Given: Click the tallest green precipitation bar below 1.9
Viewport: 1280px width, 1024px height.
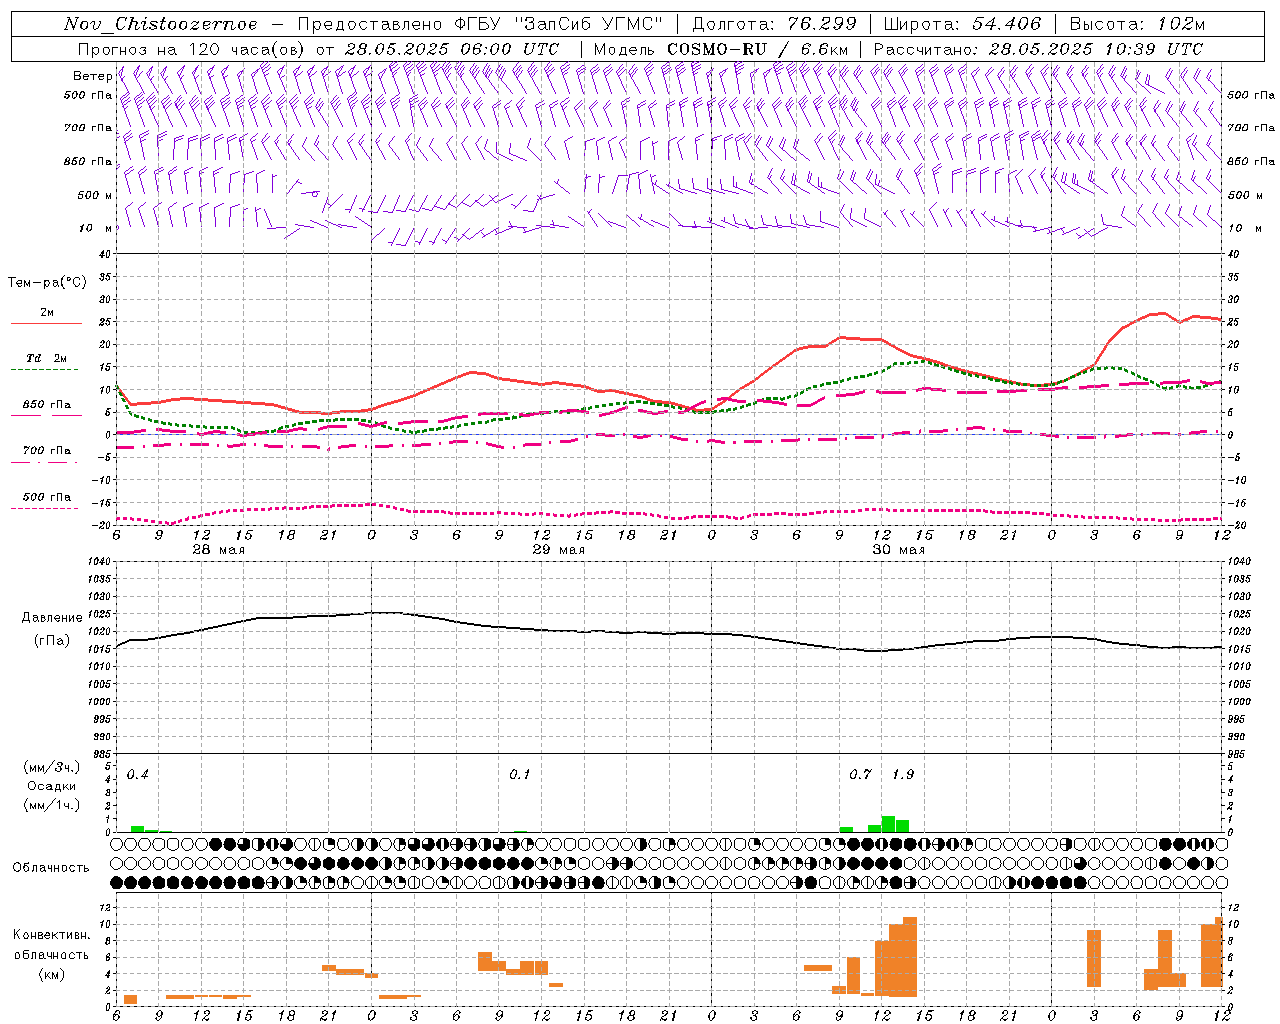Looking at the screenshot, I should [888, 824].
